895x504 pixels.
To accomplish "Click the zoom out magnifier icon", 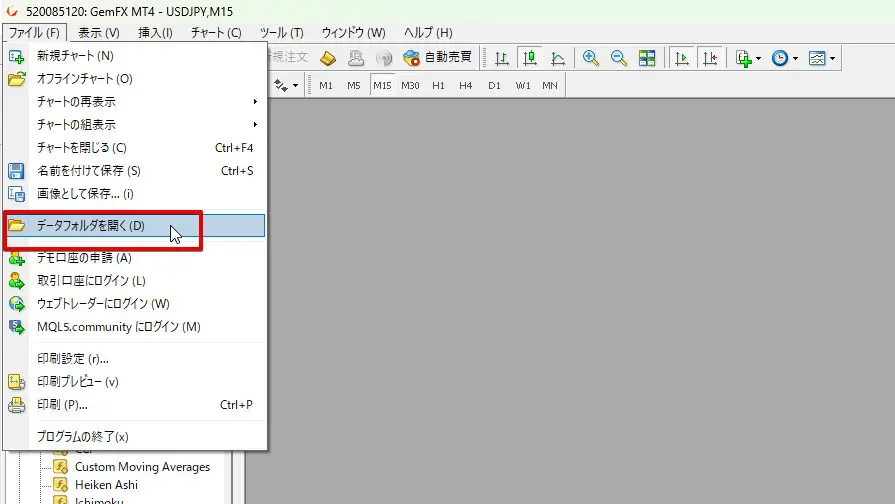I will (619, 58).
